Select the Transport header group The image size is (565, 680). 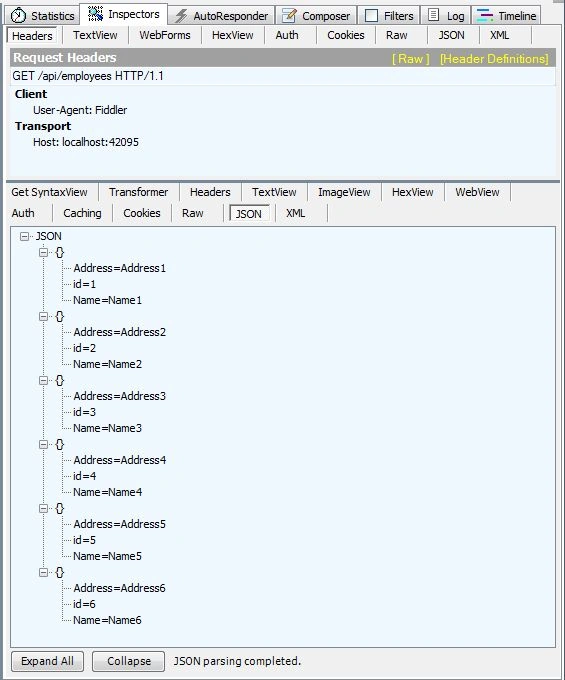(43, 126)
